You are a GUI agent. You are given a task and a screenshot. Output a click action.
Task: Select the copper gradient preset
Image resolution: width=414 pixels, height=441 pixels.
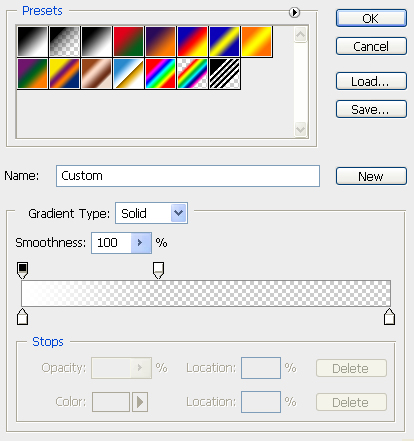(96, 74)
